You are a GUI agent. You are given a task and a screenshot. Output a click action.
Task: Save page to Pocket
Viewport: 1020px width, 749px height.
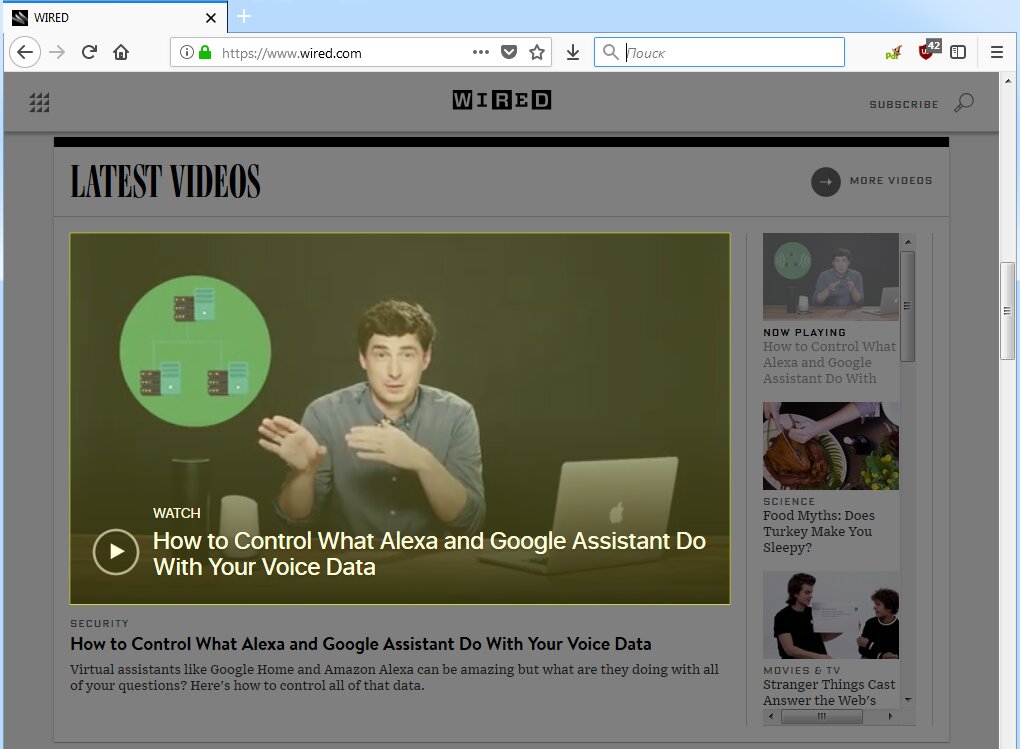509,52
